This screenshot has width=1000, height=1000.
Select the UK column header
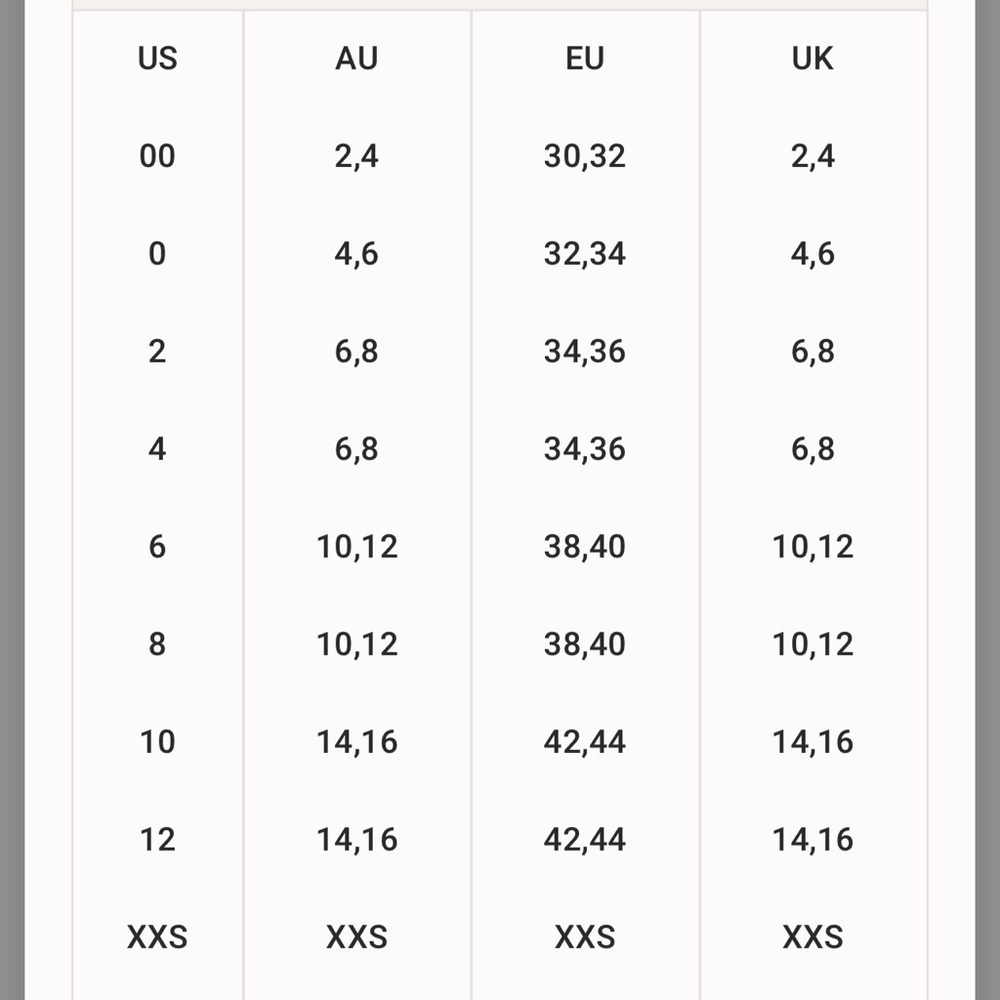click(x=812, y=59)
